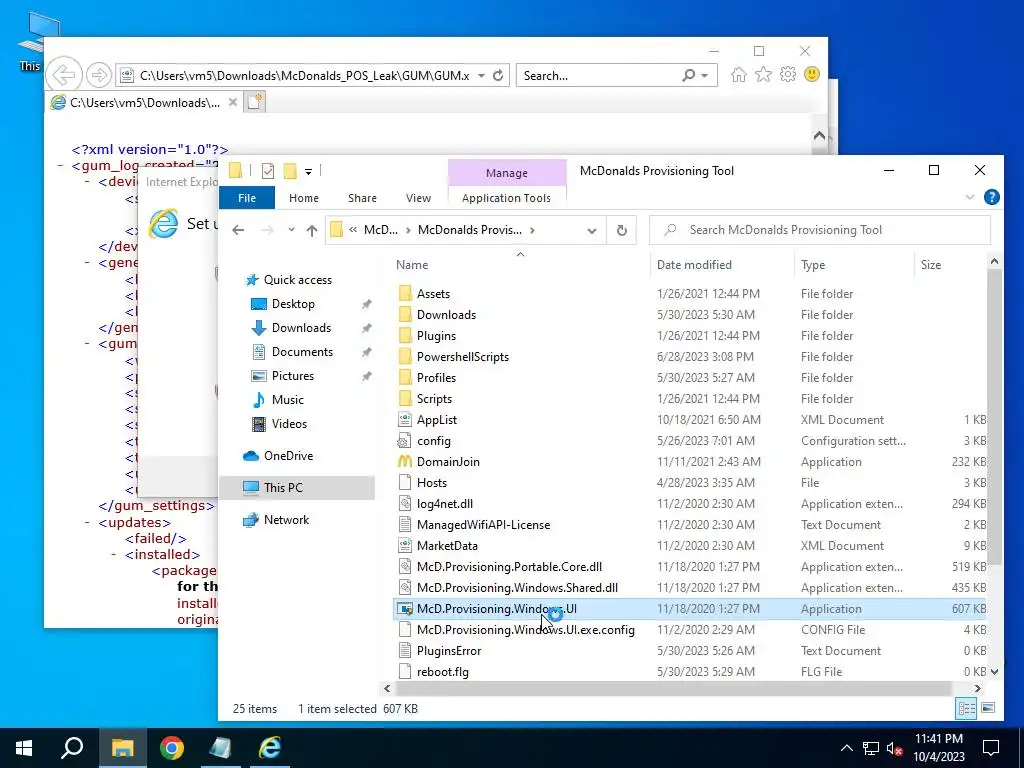This screenshot has width=1024, height=768.
Task: Click the Internet Explorer address field
Action: (304, 76)
